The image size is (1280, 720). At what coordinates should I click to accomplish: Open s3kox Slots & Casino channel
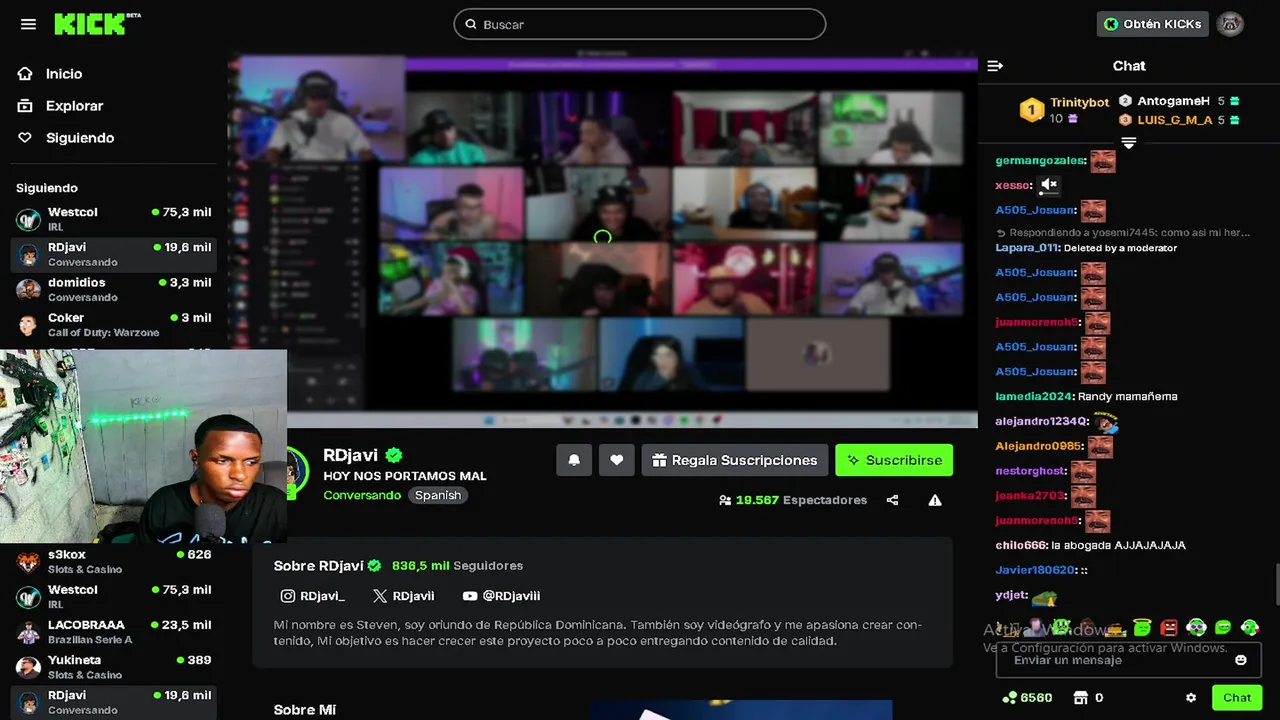point(113,561)
